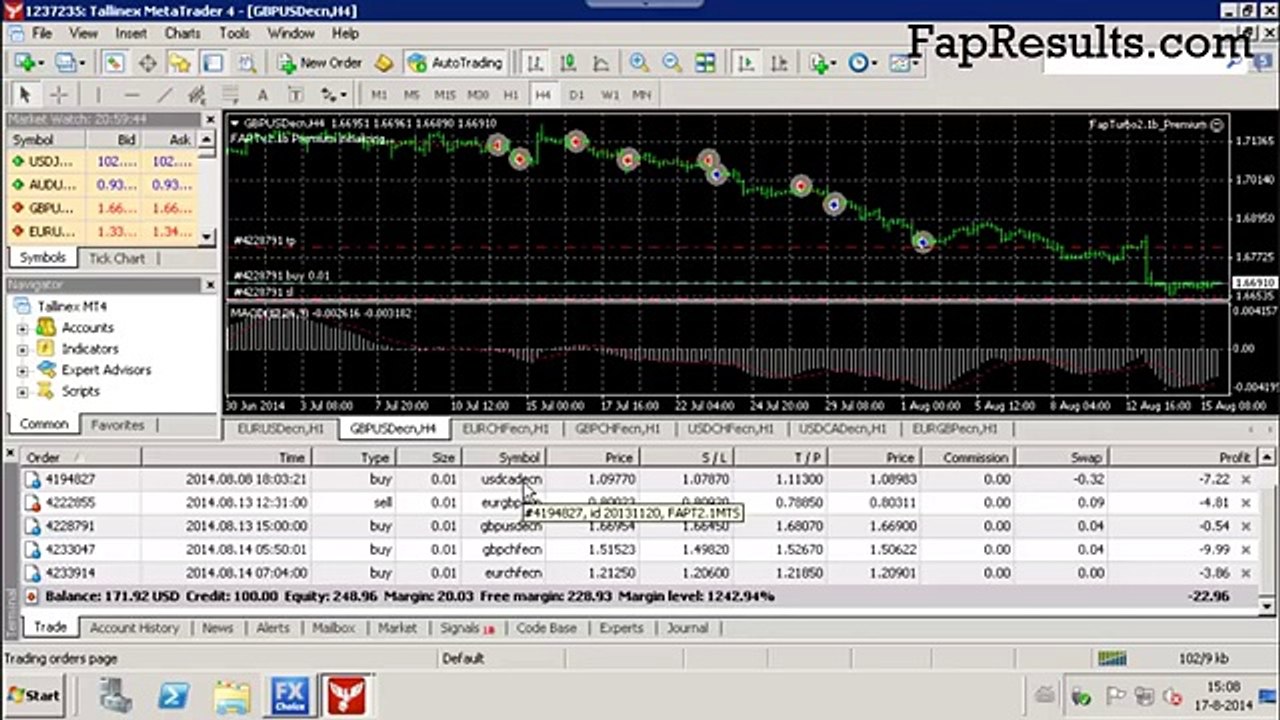Select the Fibonacci Retracement tool
This screenshot has height=720, width=1280.
230,95
